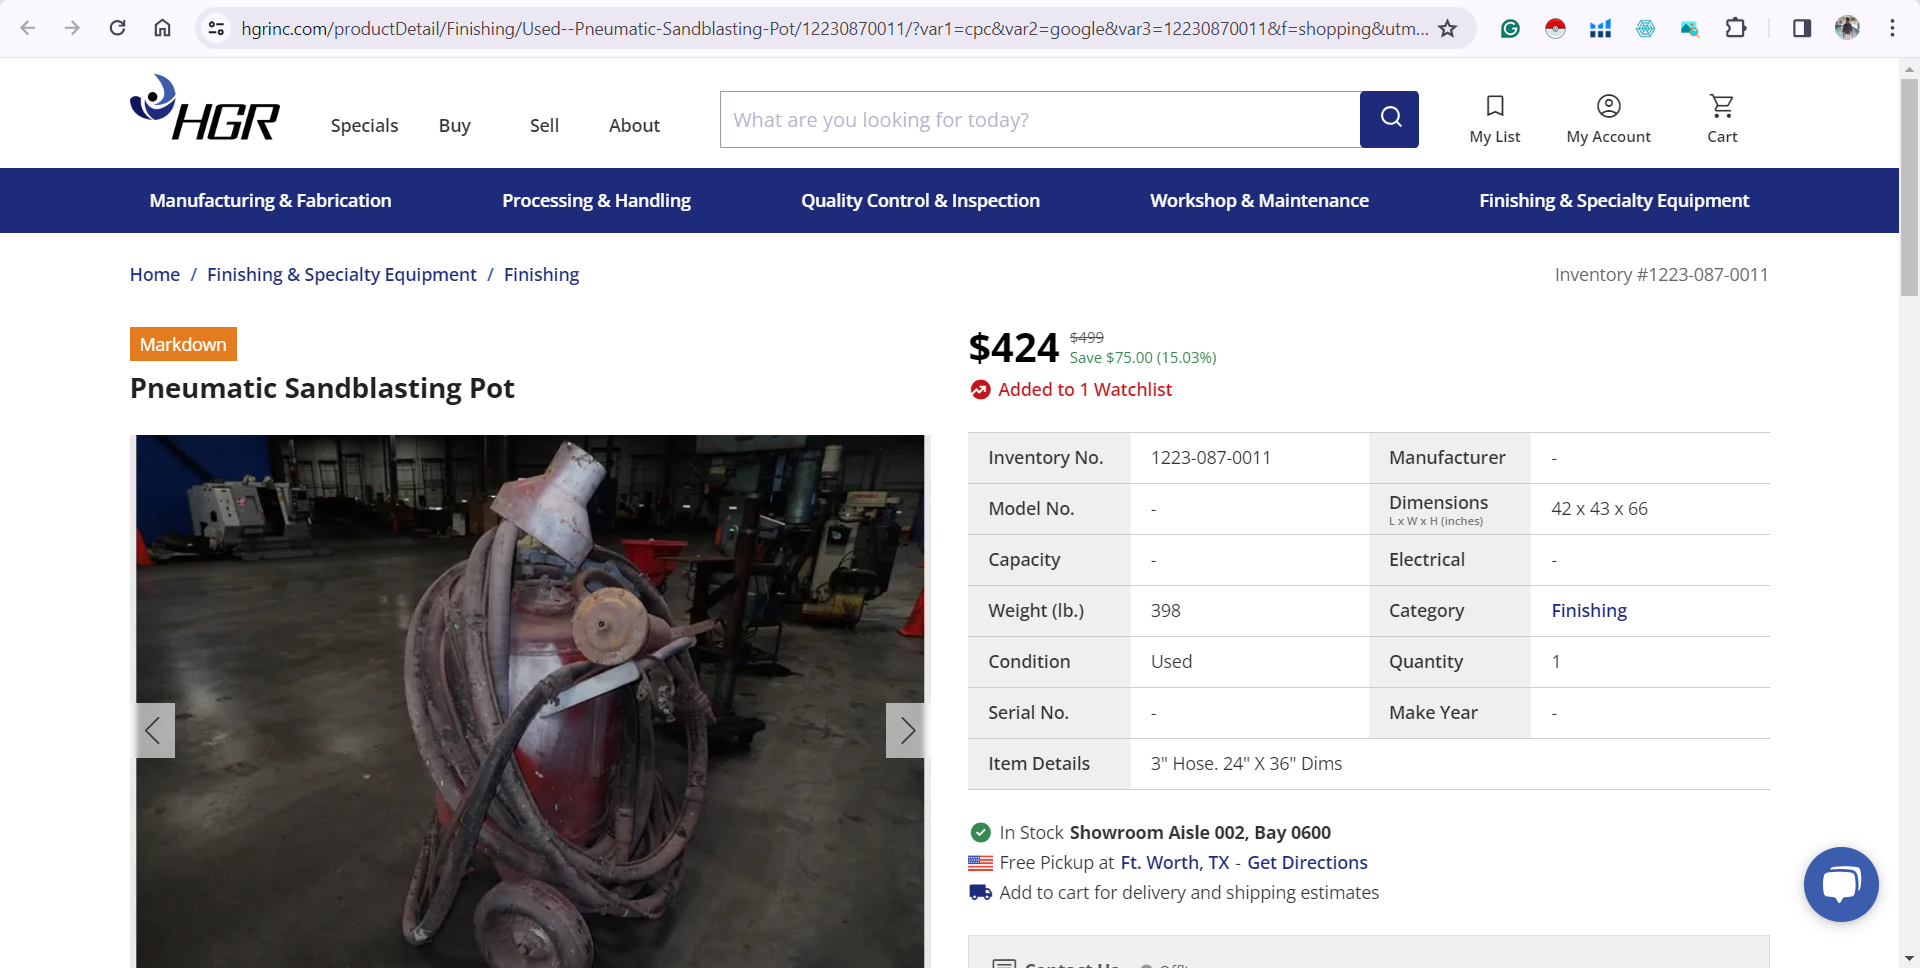Open Finishing breadcrumb link
1920x968 pixels.
coord(541,274)
